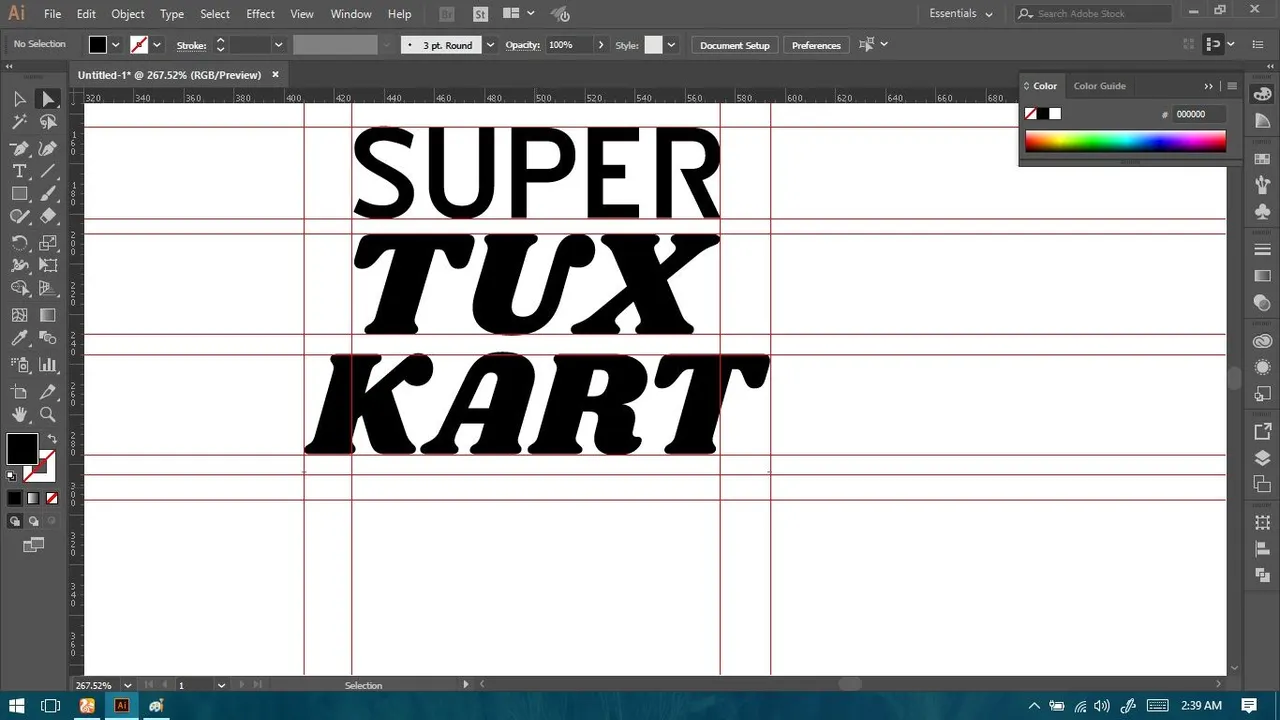Image resolution: width=1280 pixels, height=720 pixels.
Task: Pick the Line Segment tool
Action: coord(48,171)
